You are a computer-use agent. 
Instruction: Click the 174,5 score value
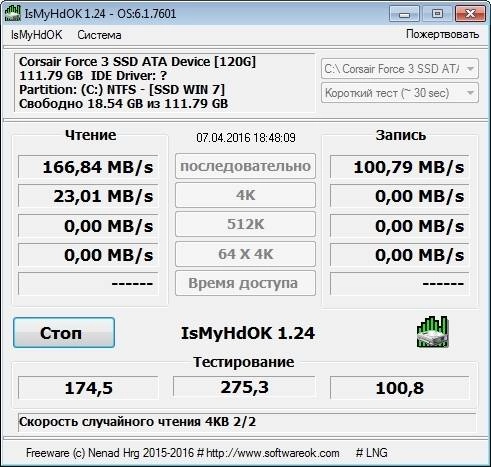point(88,388)
